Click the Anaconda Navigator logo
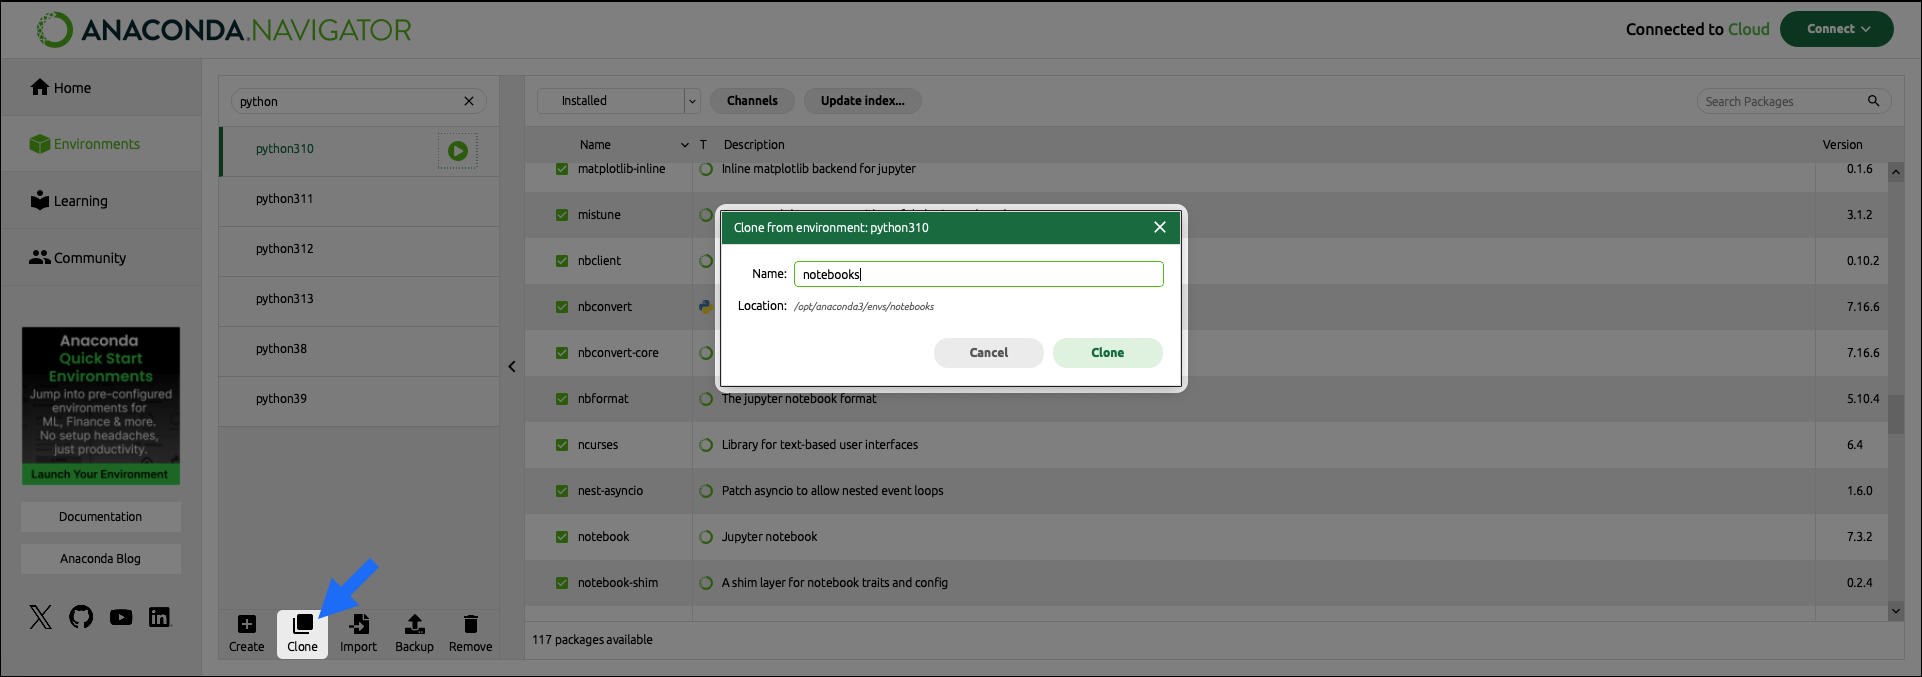Image resolution: width=1922 pixels, height=677 pixels. point(224,30)
